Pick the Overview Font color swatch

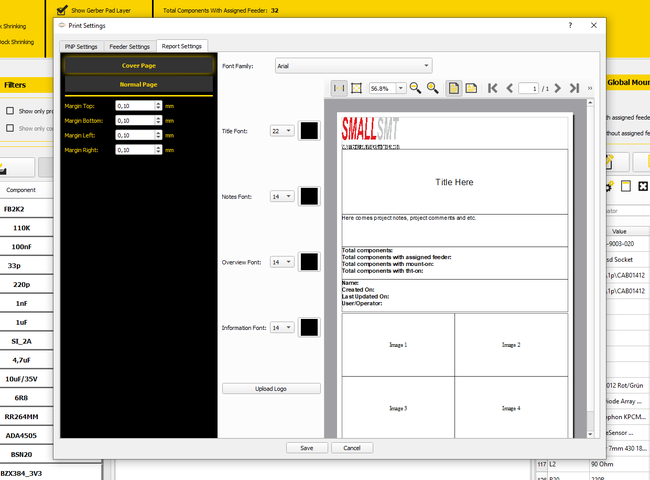tap(309, 262)
